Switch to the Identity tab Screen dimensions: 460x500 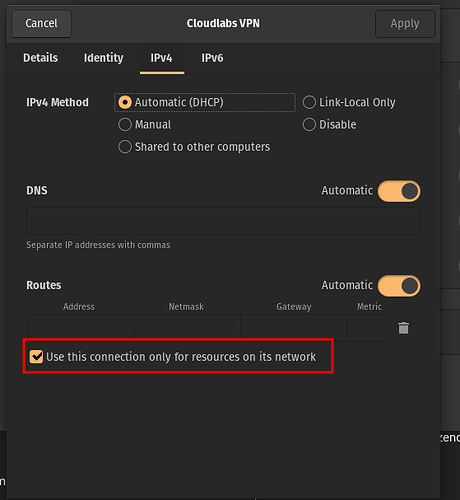pyautogui.click(x=104, y=58)
